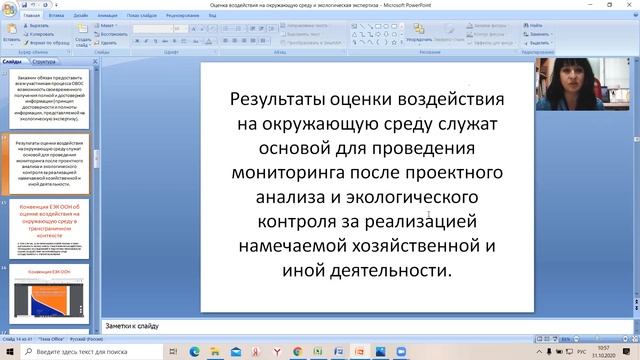This screenshot has width=640, height=360.
Task: Pick the oval shape from shapes gallery
Action: pos(386,27)
